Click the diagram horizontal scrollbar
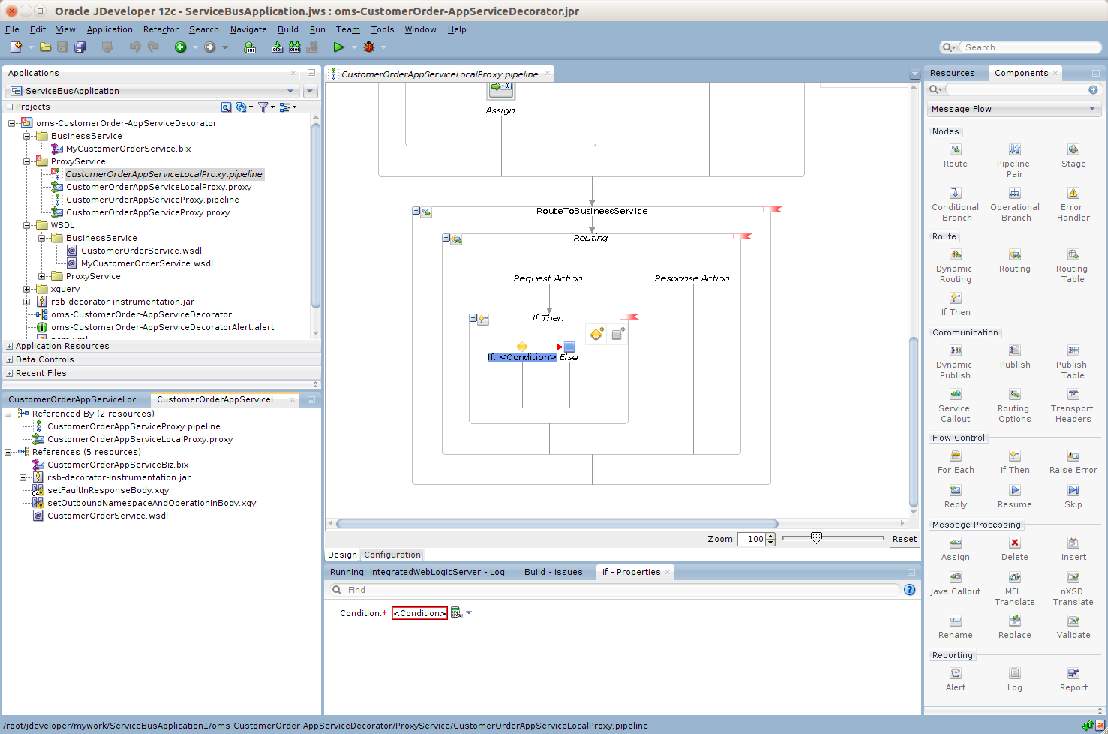 [x=557, y=523]
